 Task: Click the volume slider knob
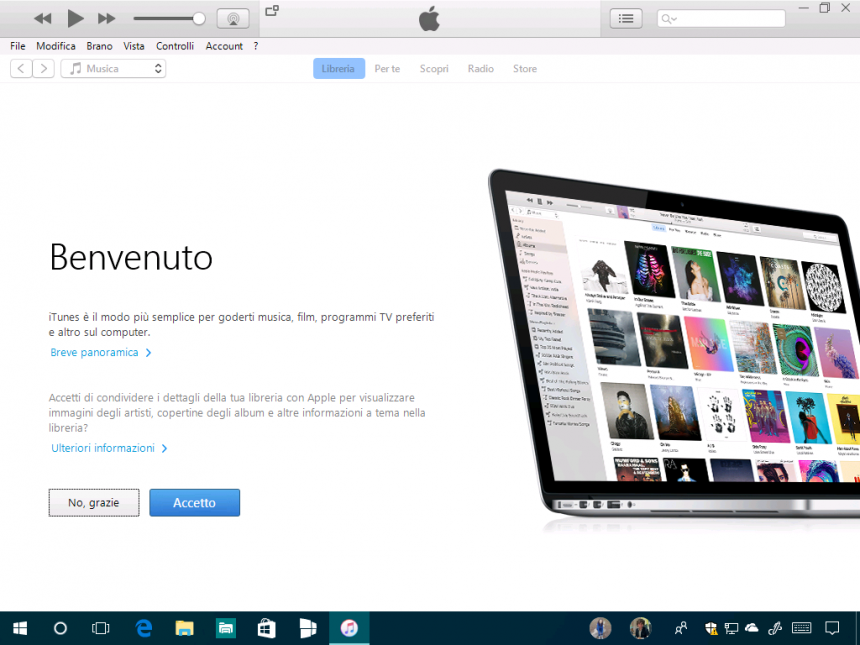point(199,19)
